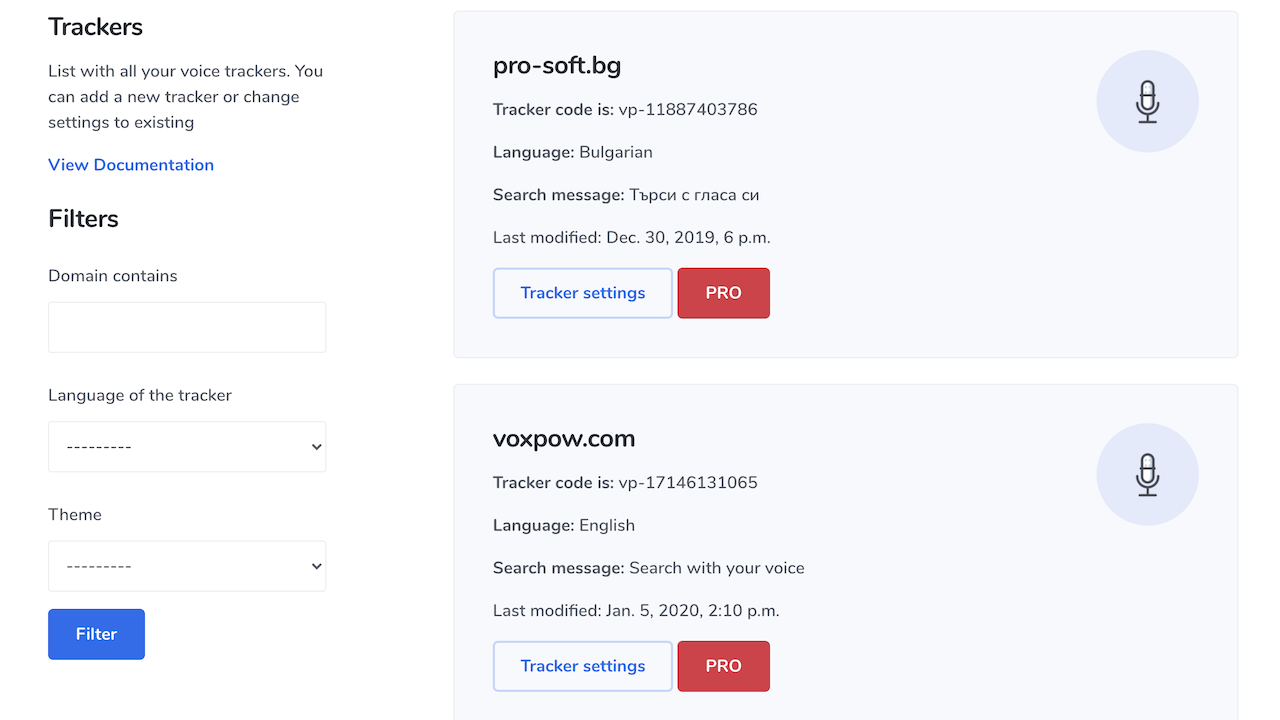Click the "Language of the tracker" label
Image resolution: width=1280 pixels, height=720 pixels.
140,395
